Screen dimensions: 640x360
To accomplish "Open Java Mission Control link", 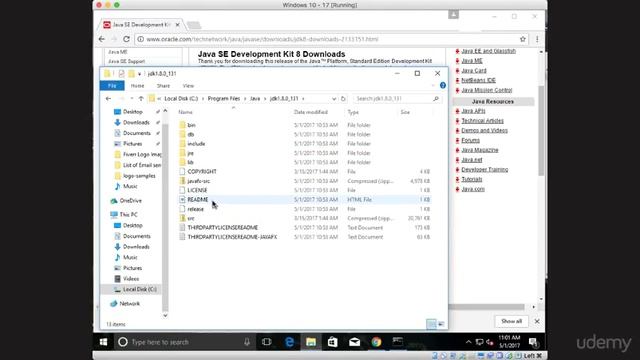I will (x=487, y=90).
